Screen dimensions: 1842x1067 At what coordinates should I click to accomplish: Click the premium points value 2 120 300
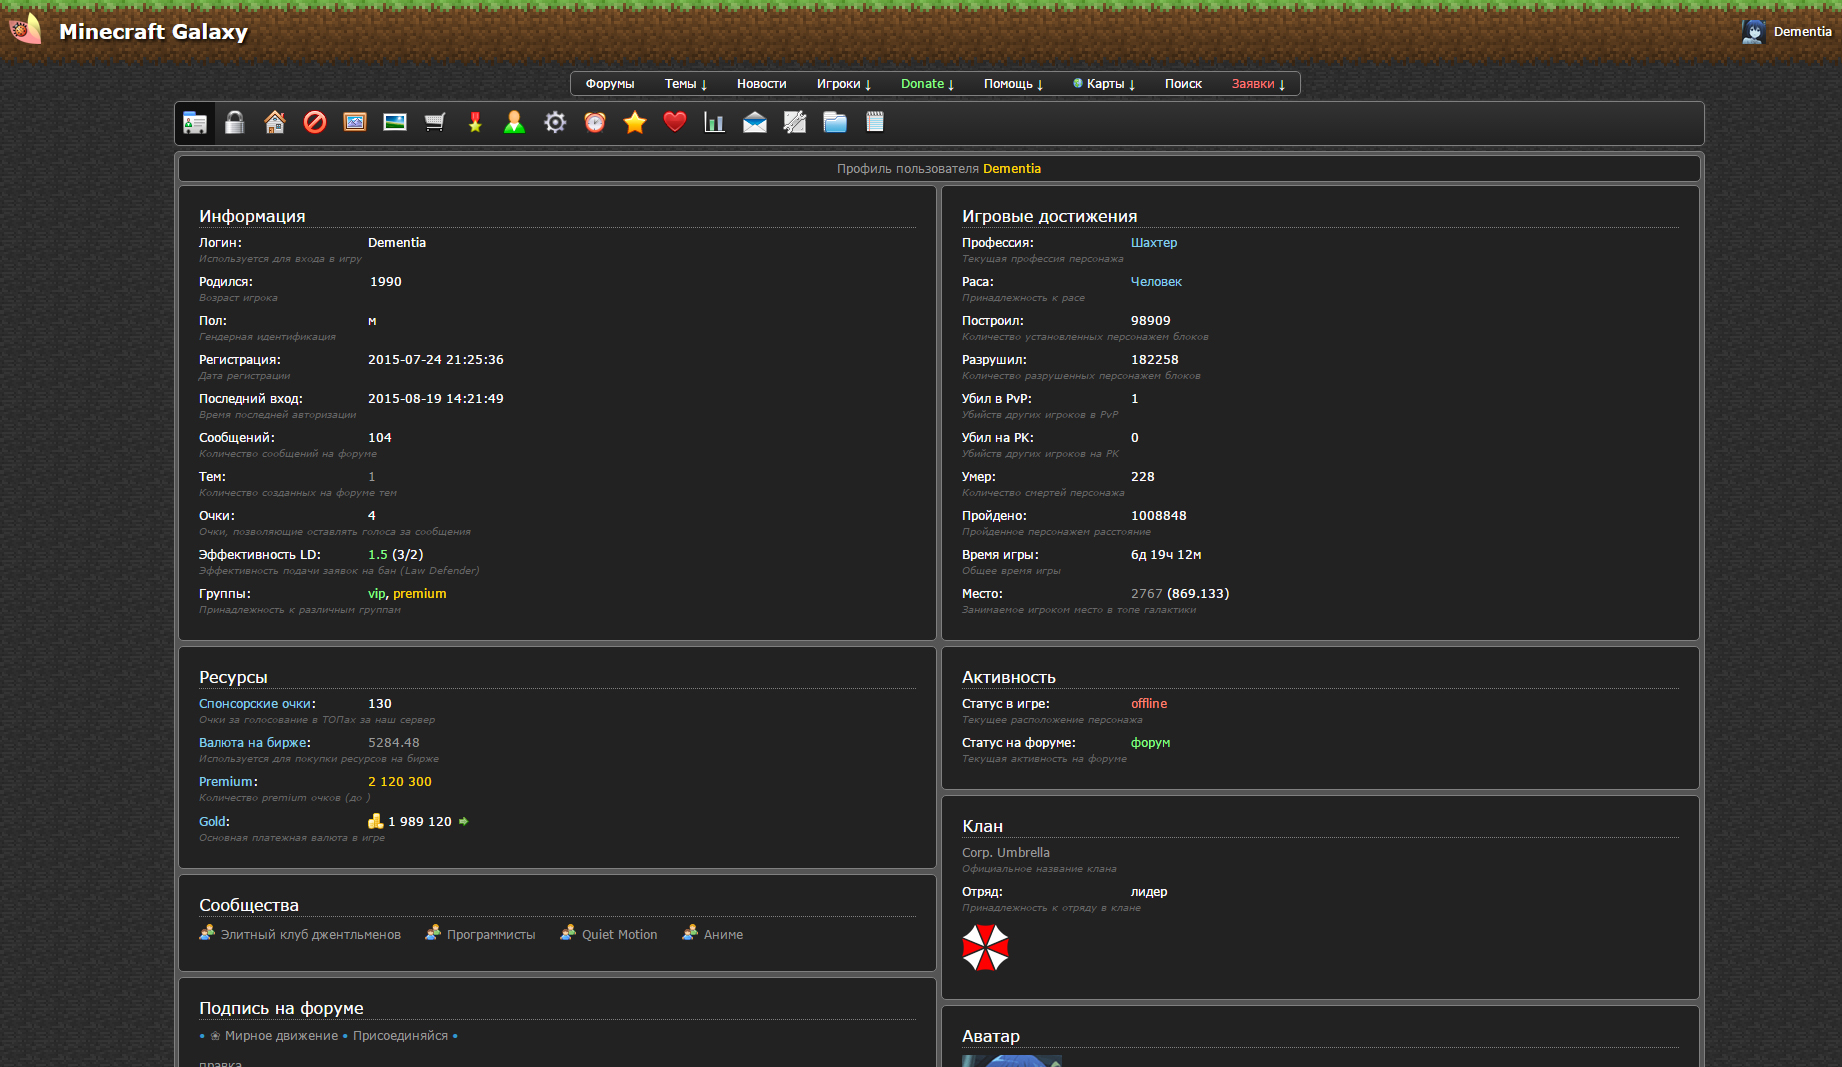click(400, 782)
